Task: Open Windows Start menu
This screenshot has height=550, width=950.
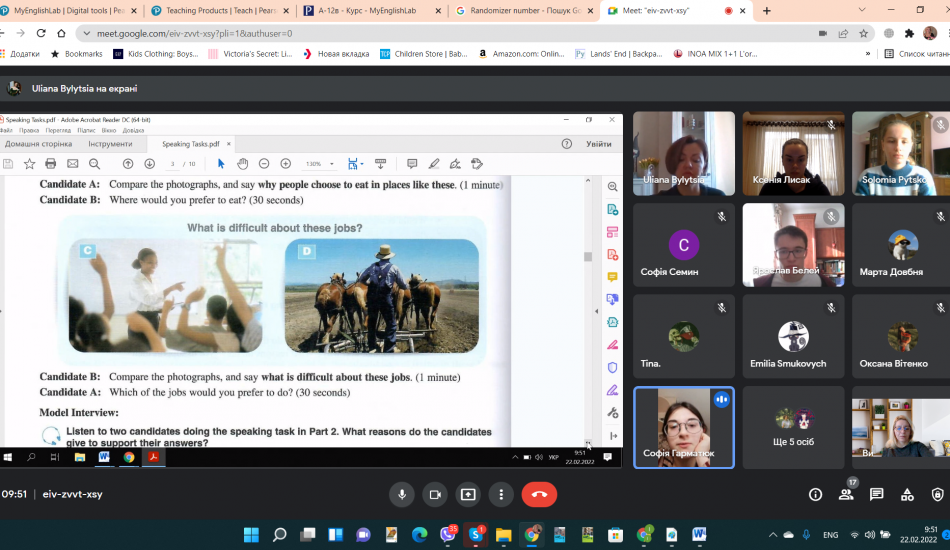Action: pos(250,535)
